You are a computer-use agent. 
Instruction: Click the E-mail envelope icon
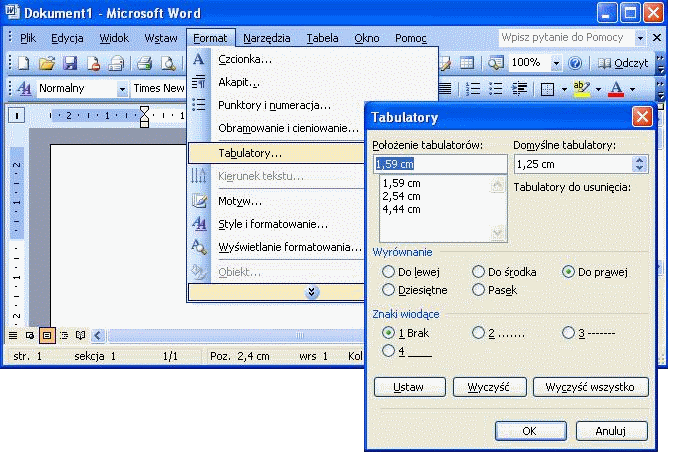[x=116, y=63]
